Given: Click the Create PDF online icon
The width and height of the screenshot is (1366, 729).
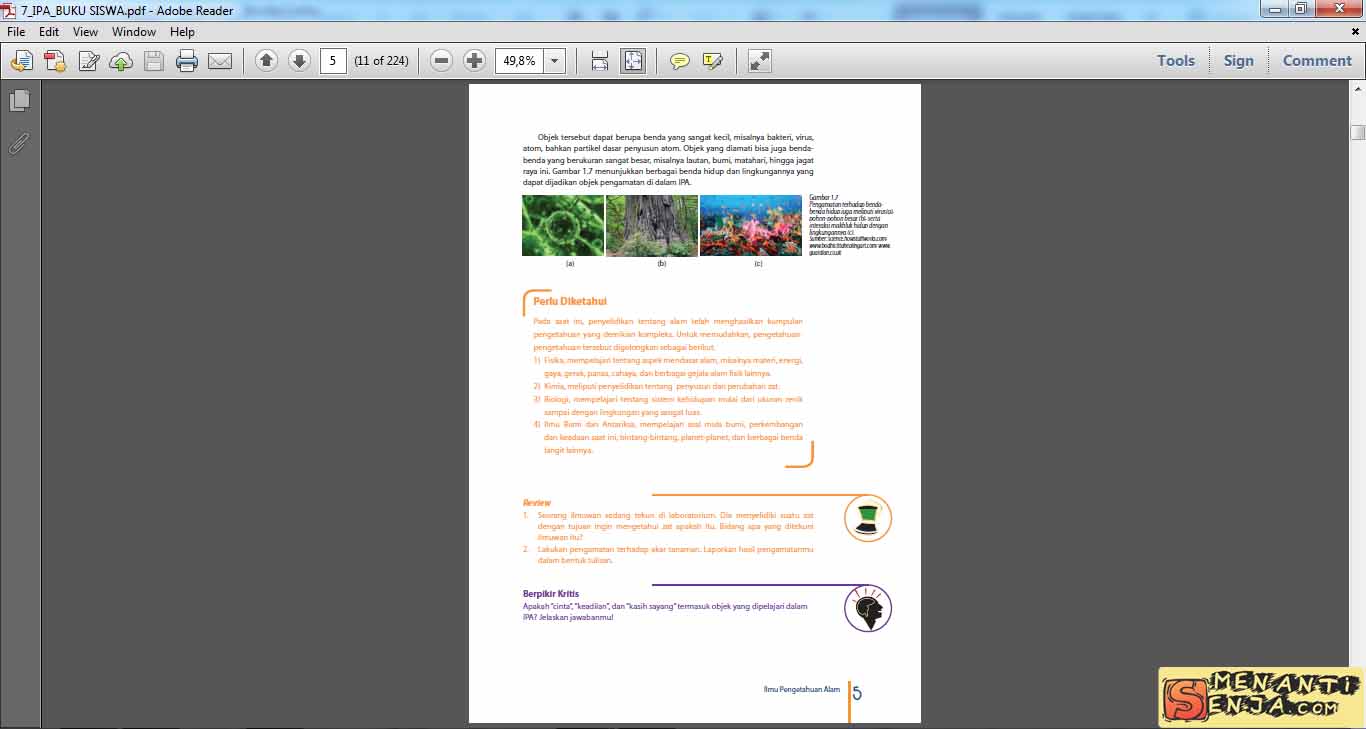Looking at the screenshot, I should click(54, 61).
